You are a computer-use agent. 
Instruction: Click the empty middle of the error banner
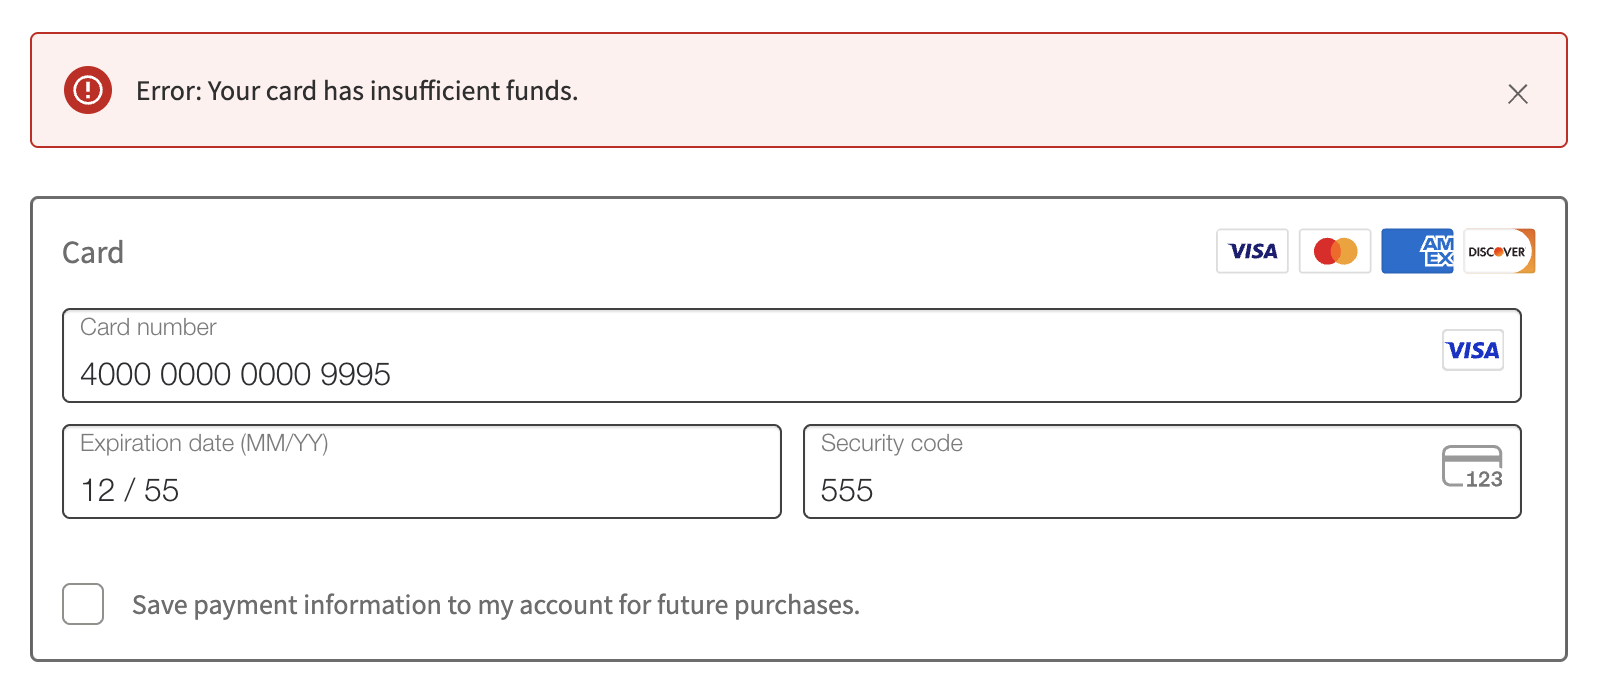[1040, 91]
